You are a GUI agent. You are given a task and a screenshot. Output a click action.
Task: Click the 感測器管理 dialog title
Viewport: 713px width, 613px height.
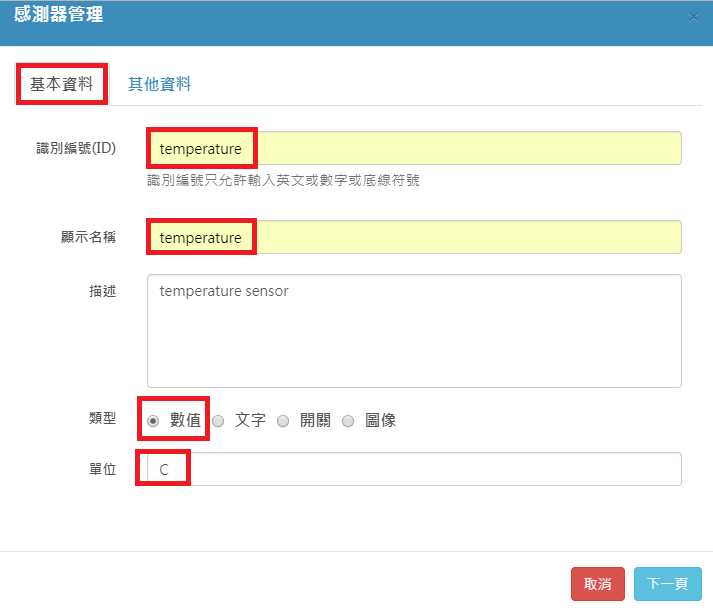tap(58, 15)
